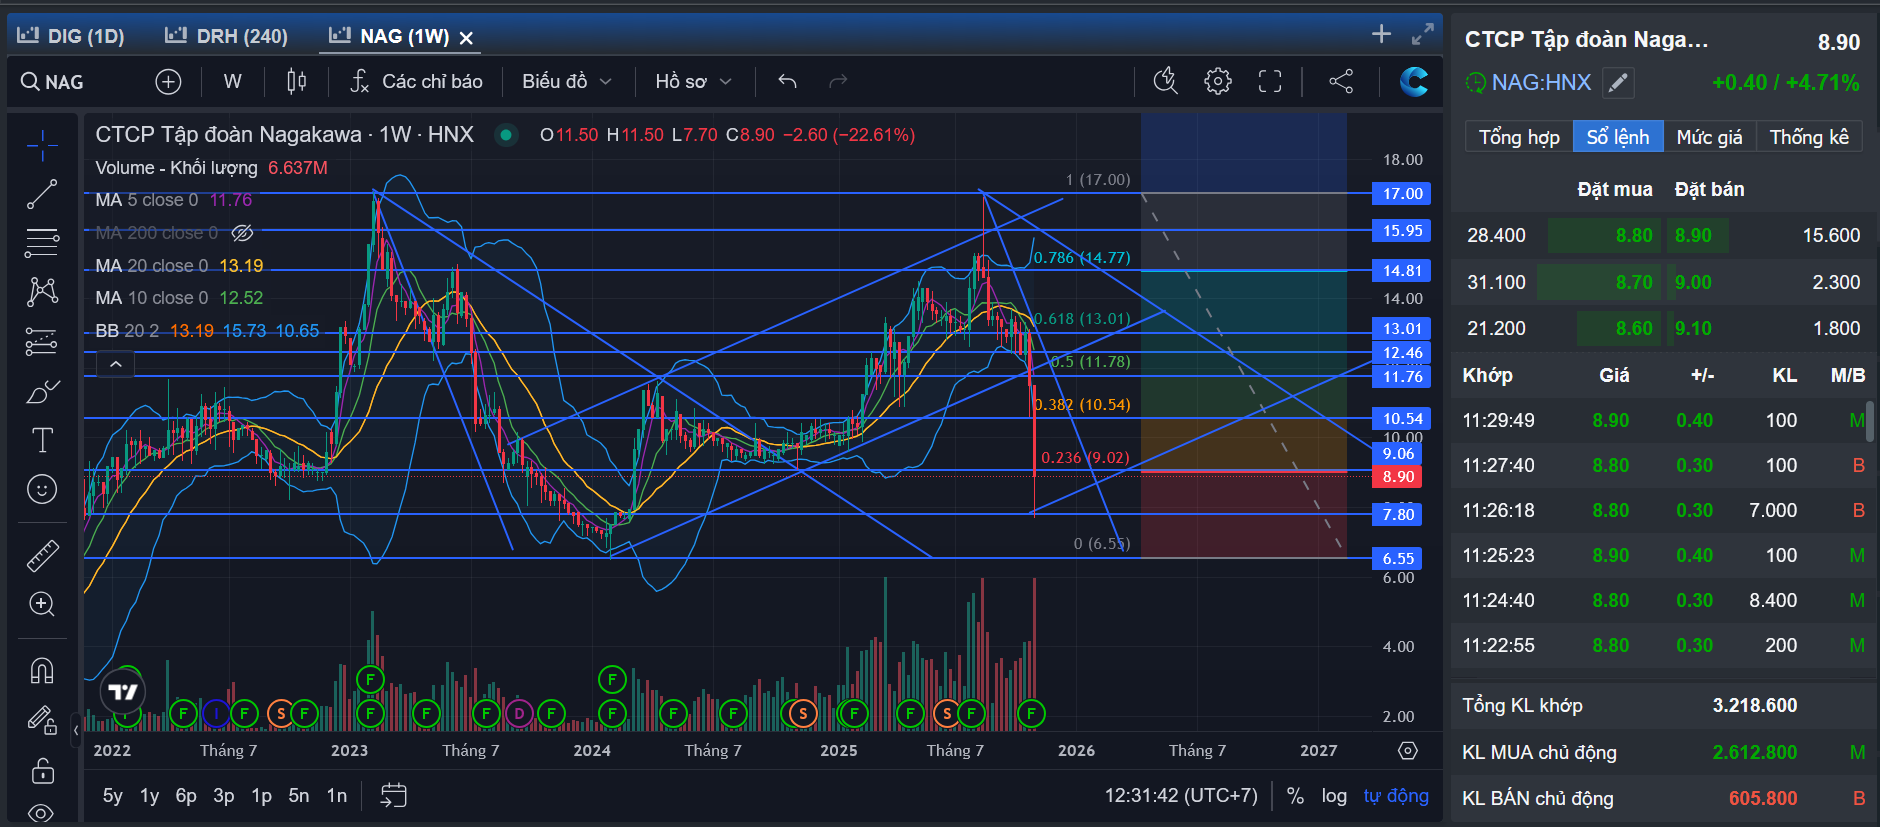The height and width of the screenshot is (827, 1880).
Task: Select the 6p time range
Action: (186, 796)
